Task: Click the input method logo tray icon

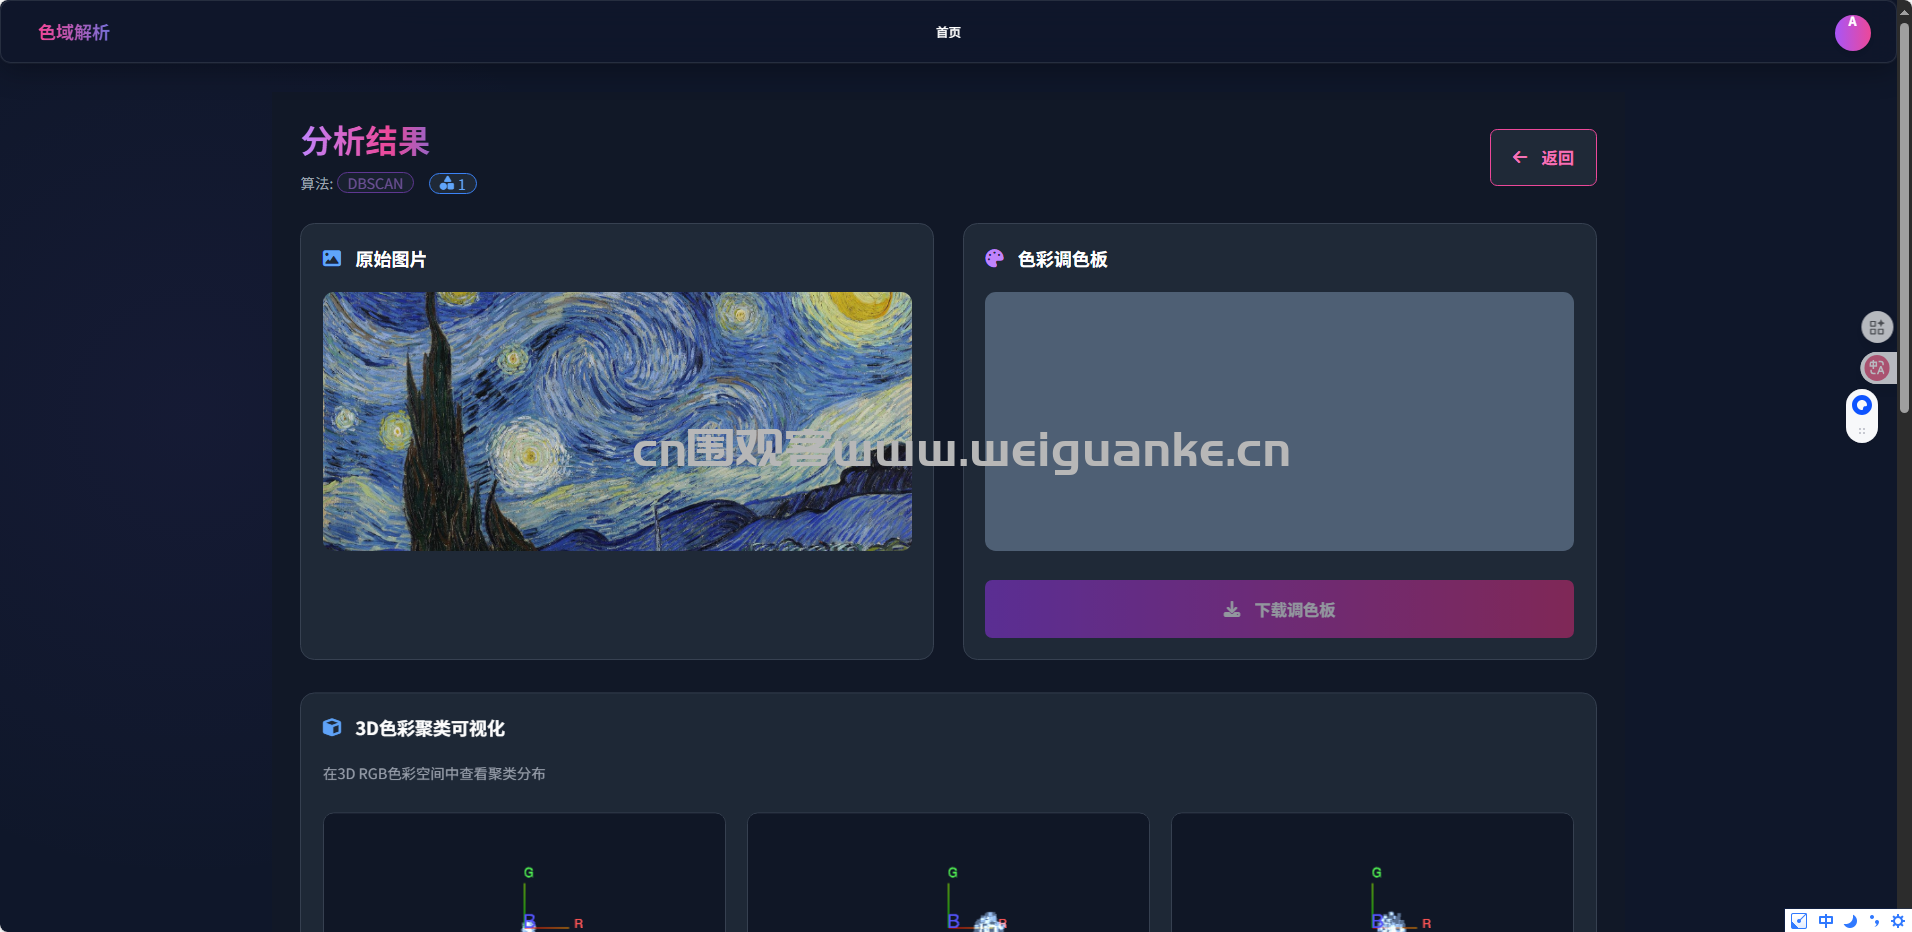Action: click(x=1799, y=921)
